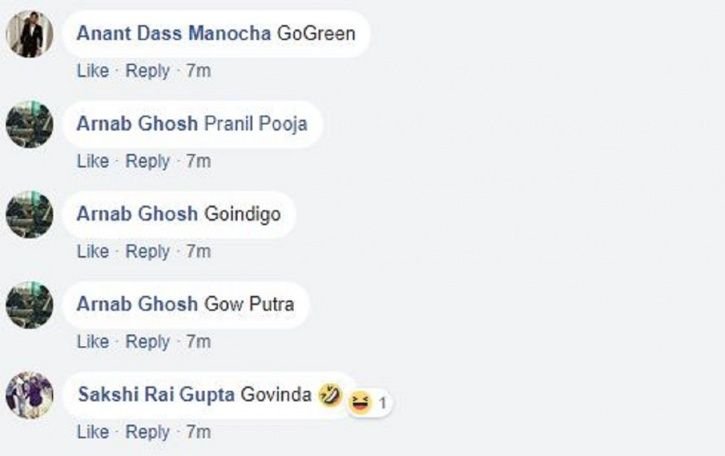
Task: Click the avatar beside the Pranil Pooja comment
Action: [30, 124]
